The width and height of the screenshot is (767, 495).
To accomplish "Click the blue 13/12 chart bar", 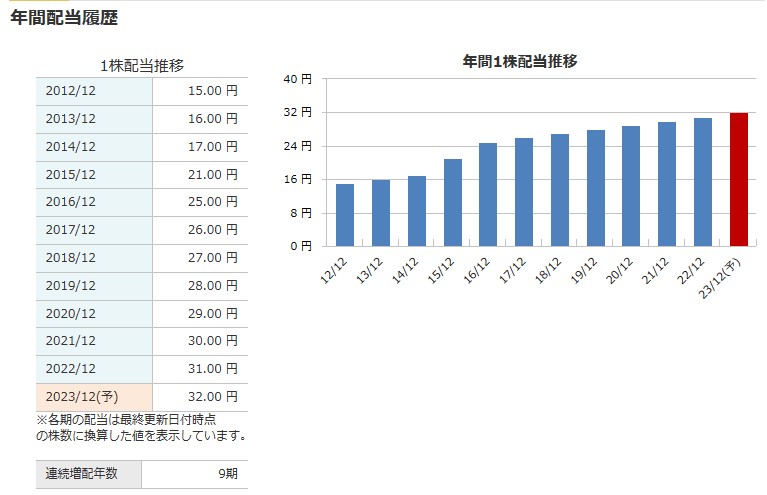I will click(x=381, y=213).
